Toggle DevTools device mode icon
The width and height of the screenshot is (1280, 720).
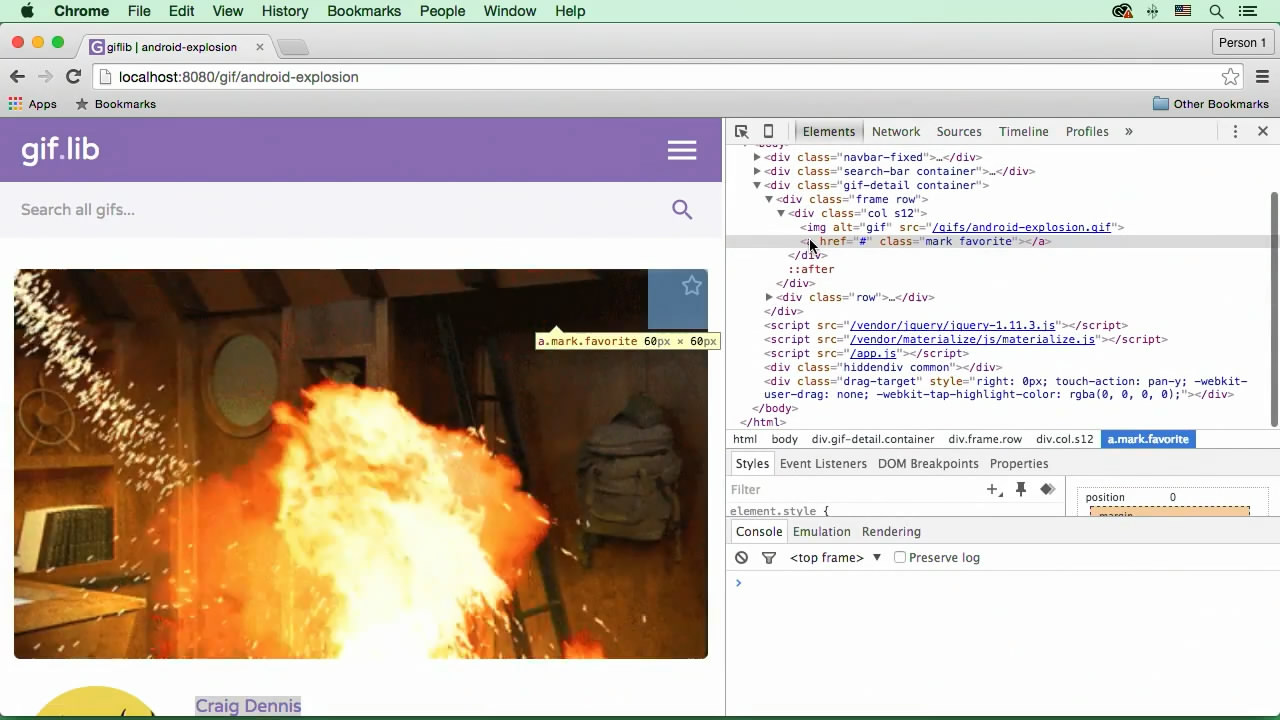click(x=768, y=131)
